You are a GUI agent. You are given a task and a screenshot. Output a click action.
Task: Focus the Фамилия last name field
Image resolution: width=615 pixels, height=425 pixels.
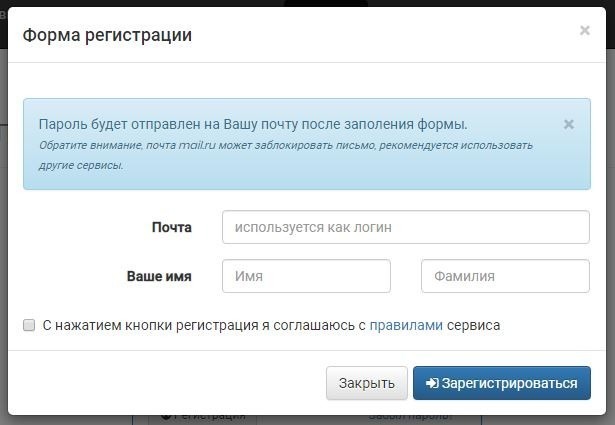505,276
